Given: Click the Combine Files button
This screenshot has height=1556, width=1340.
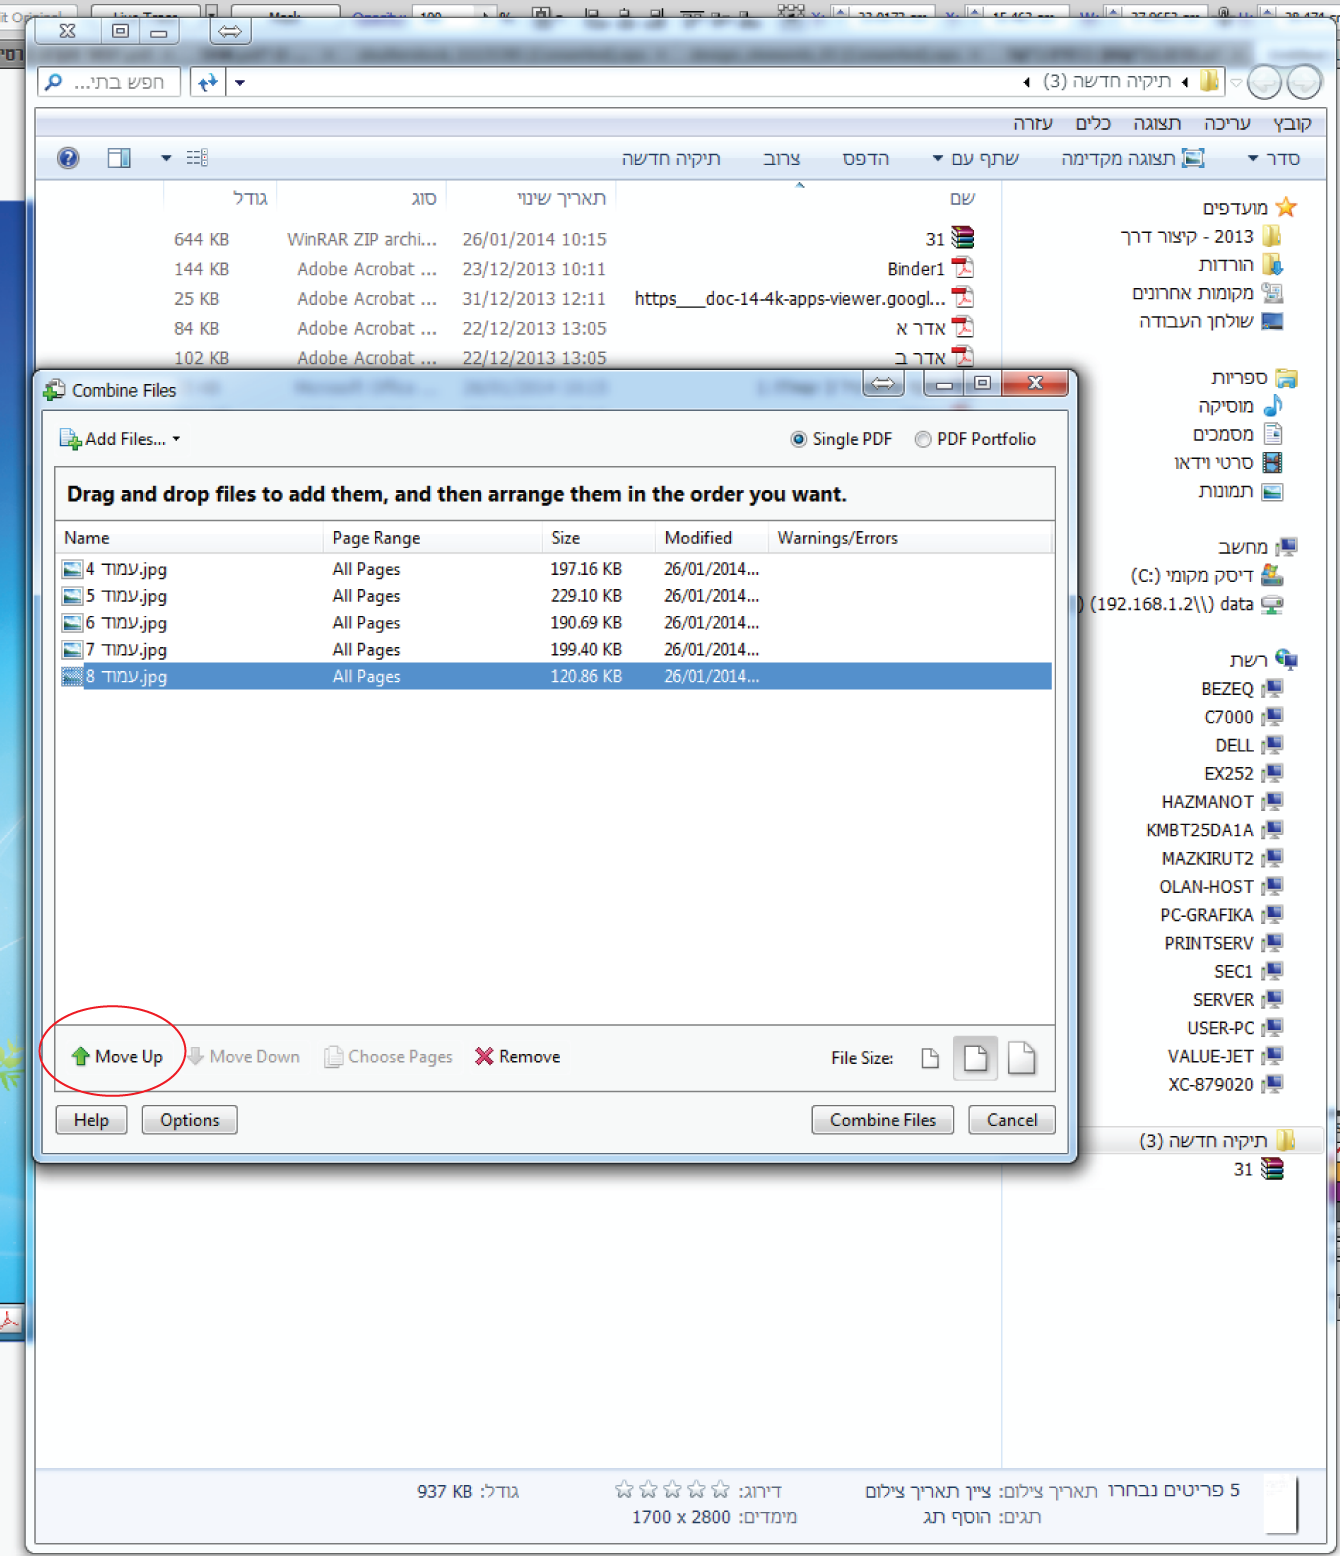Looking at the screenshot, I should pyautogui.click(x=882, y=1120).
